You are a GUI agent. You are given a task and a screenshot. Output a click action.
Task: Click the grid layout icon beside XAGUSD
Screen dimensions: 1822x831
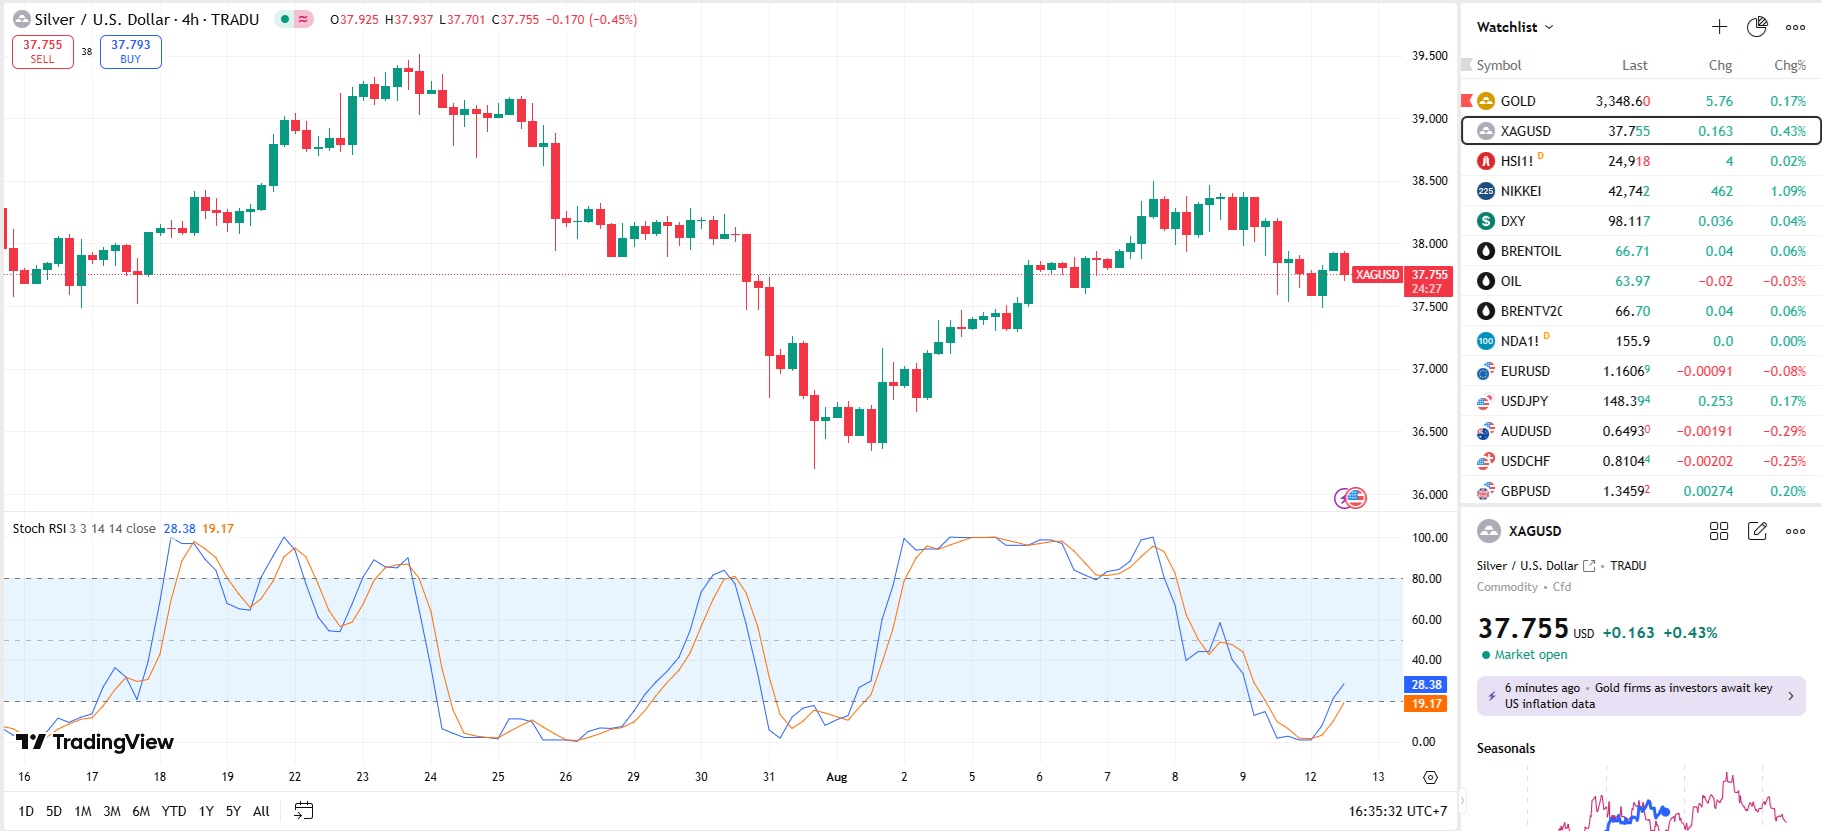coord(1719,531)
